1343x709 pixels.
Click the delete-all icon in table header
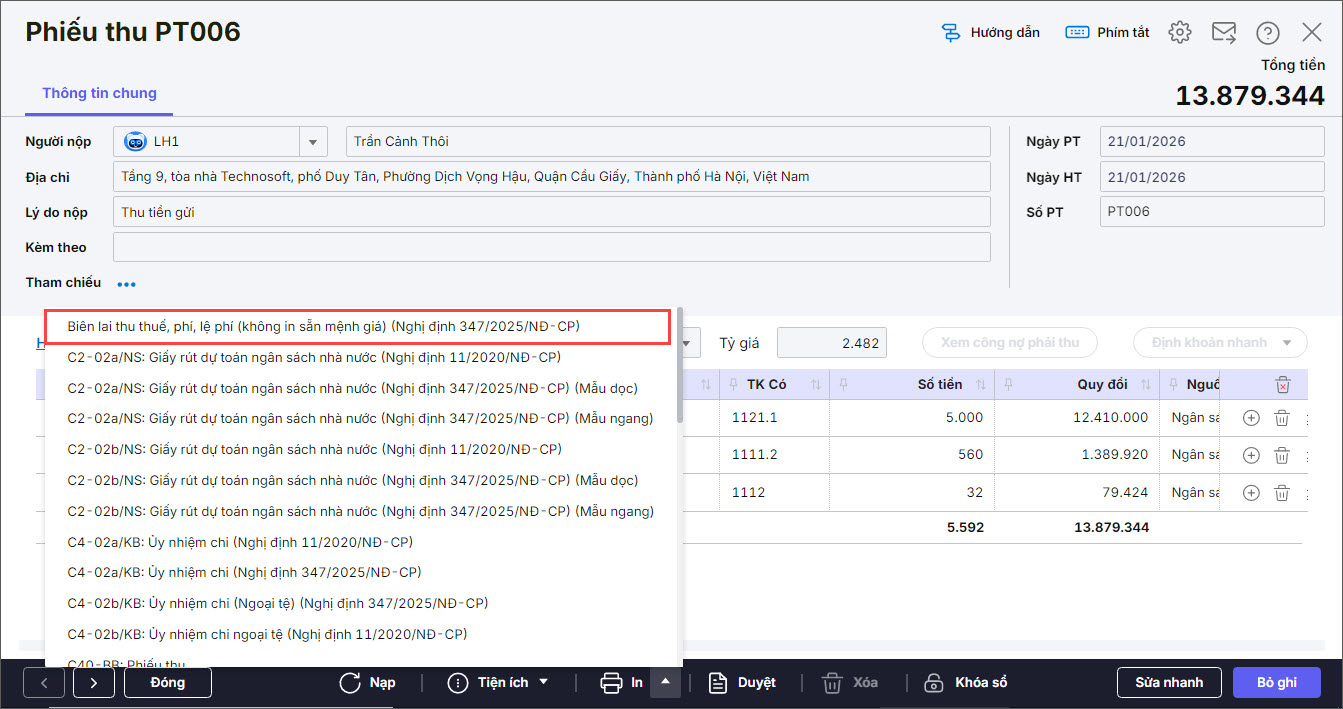(x=1283, y=384)
